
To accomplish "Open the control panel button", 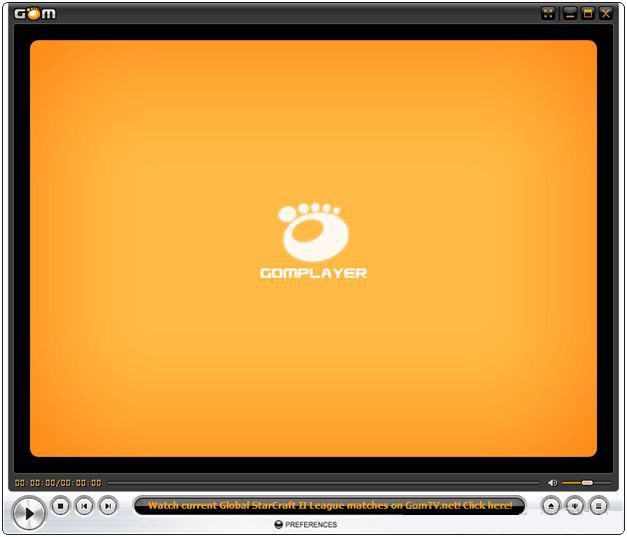I will pos(575,506).
